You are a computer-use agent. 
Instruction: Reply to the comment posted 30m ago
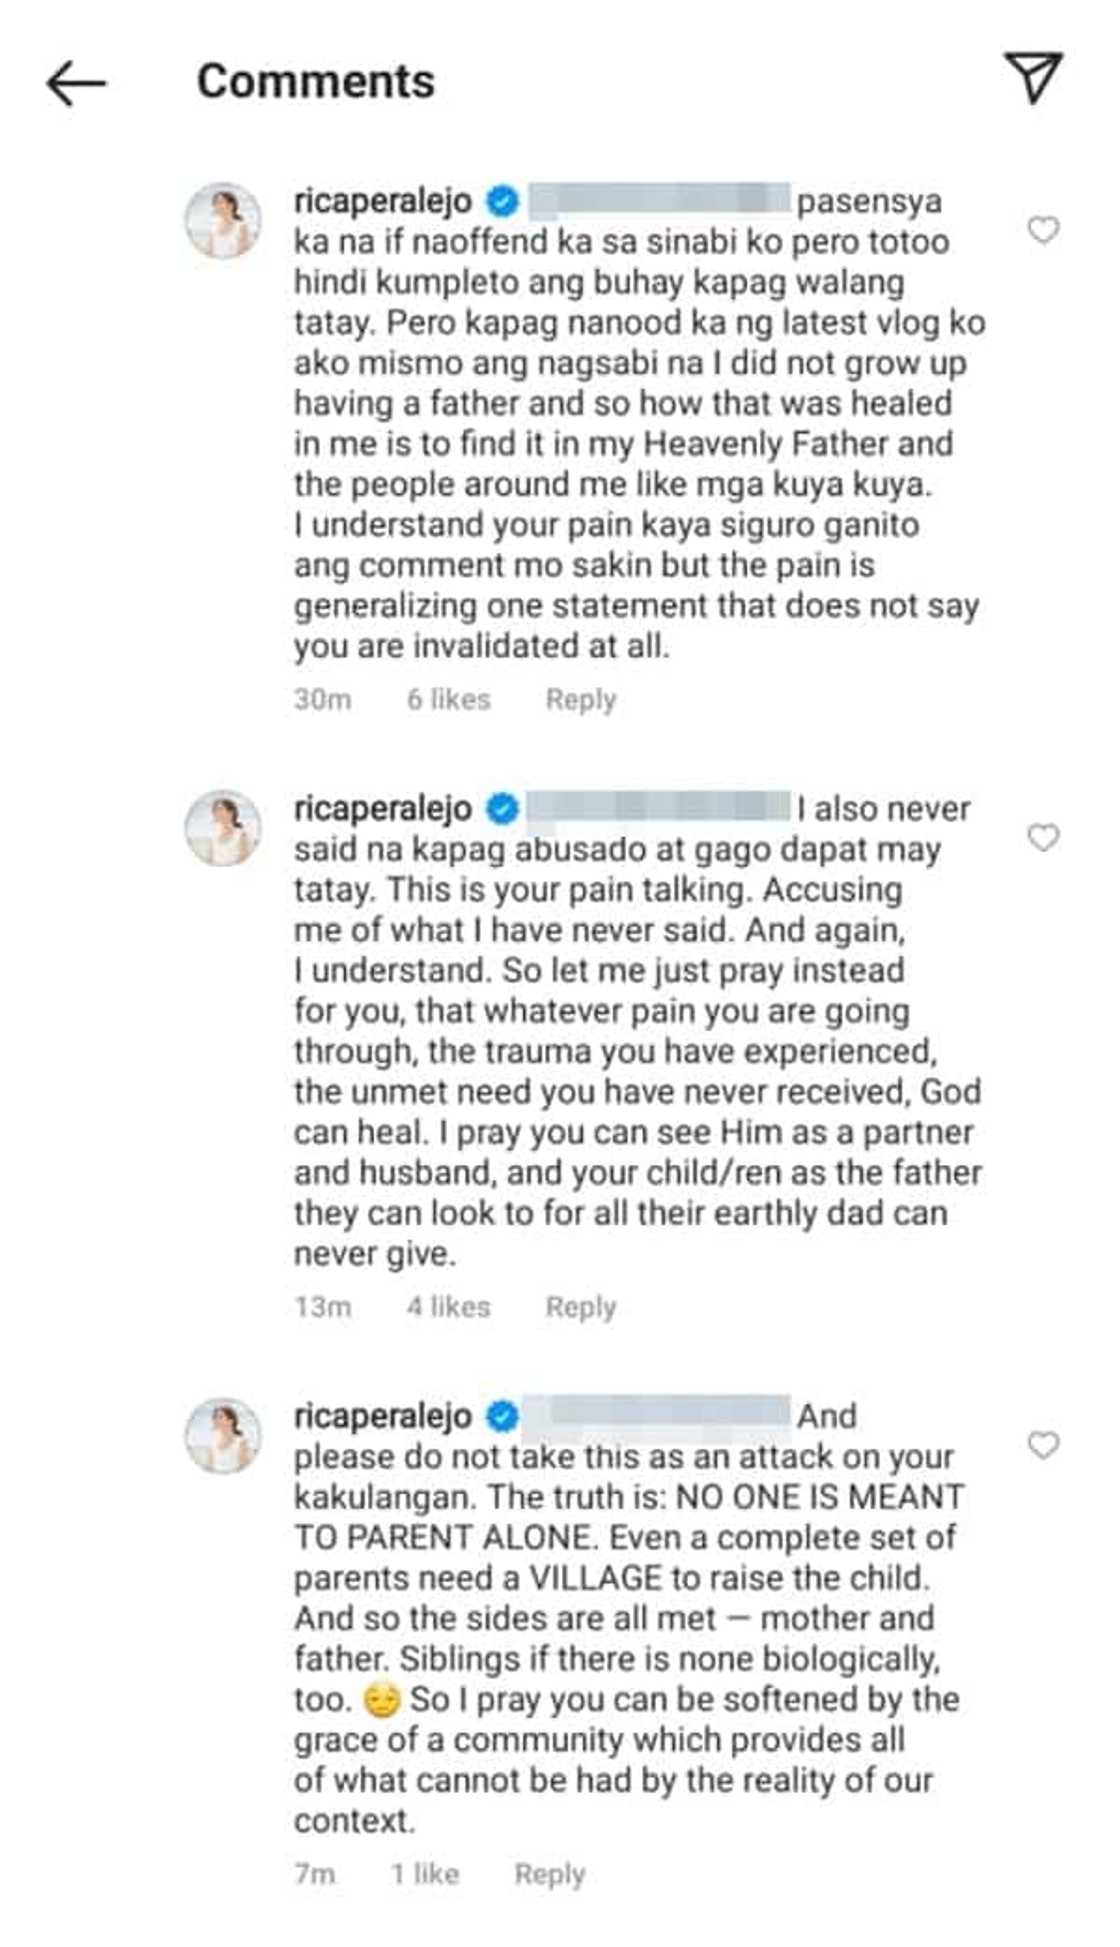(x=580, y=700)
